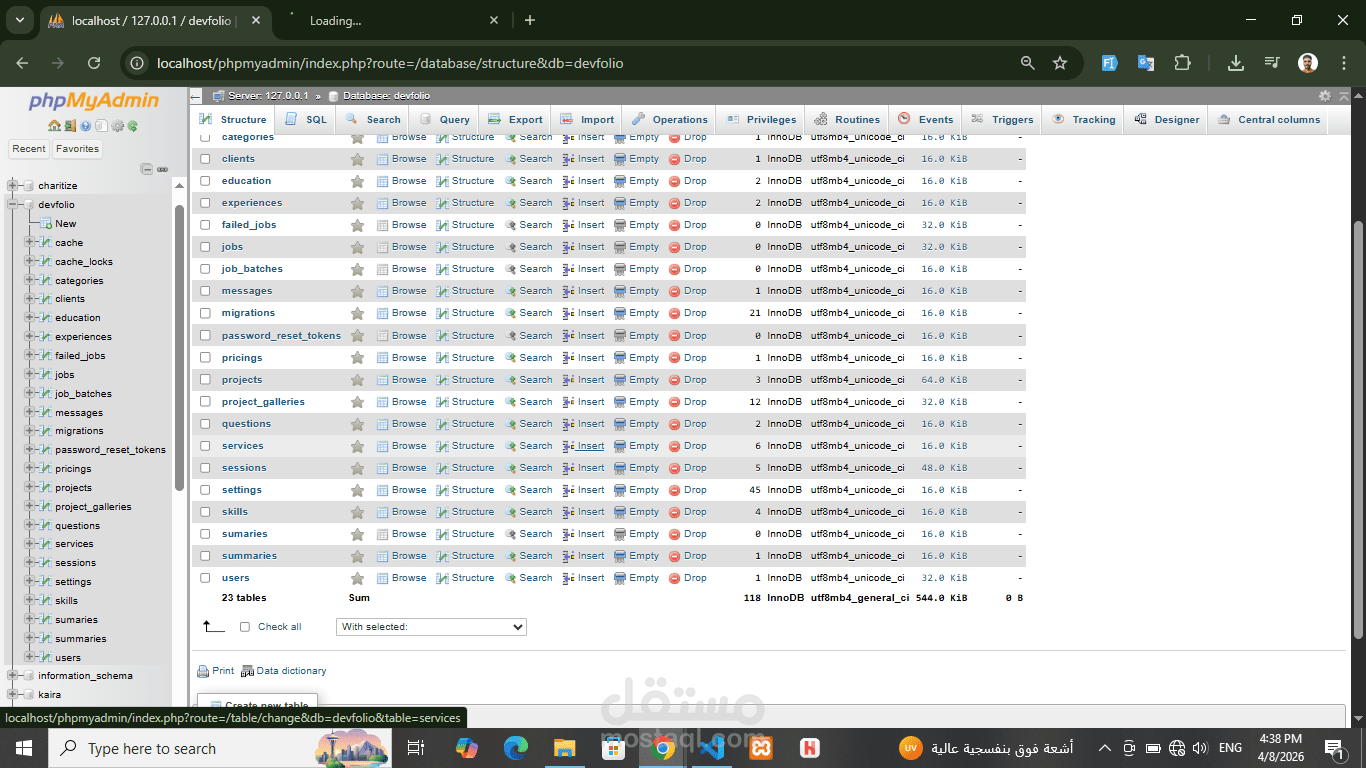
Task: Empty the sessions table
Action: (637, 468)
